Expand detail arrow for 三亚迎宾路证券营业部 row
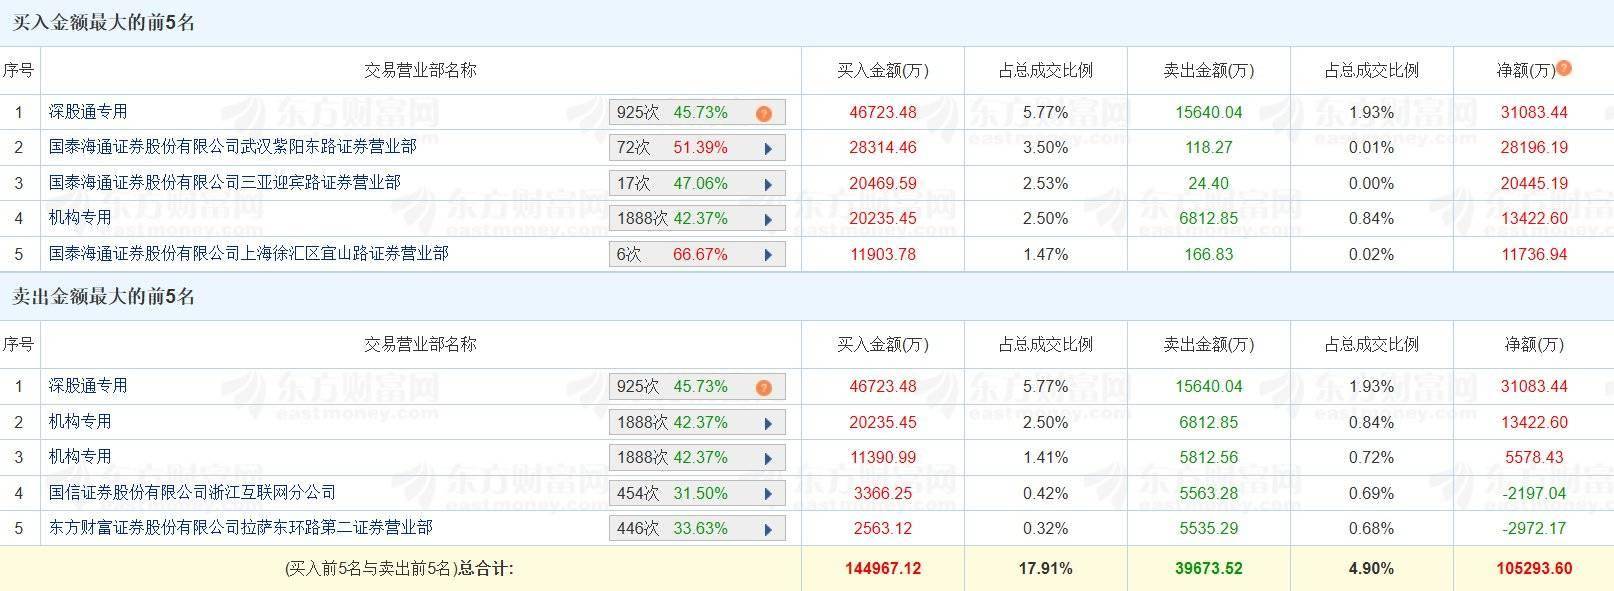1614x591 pixels. coord(769,183)
